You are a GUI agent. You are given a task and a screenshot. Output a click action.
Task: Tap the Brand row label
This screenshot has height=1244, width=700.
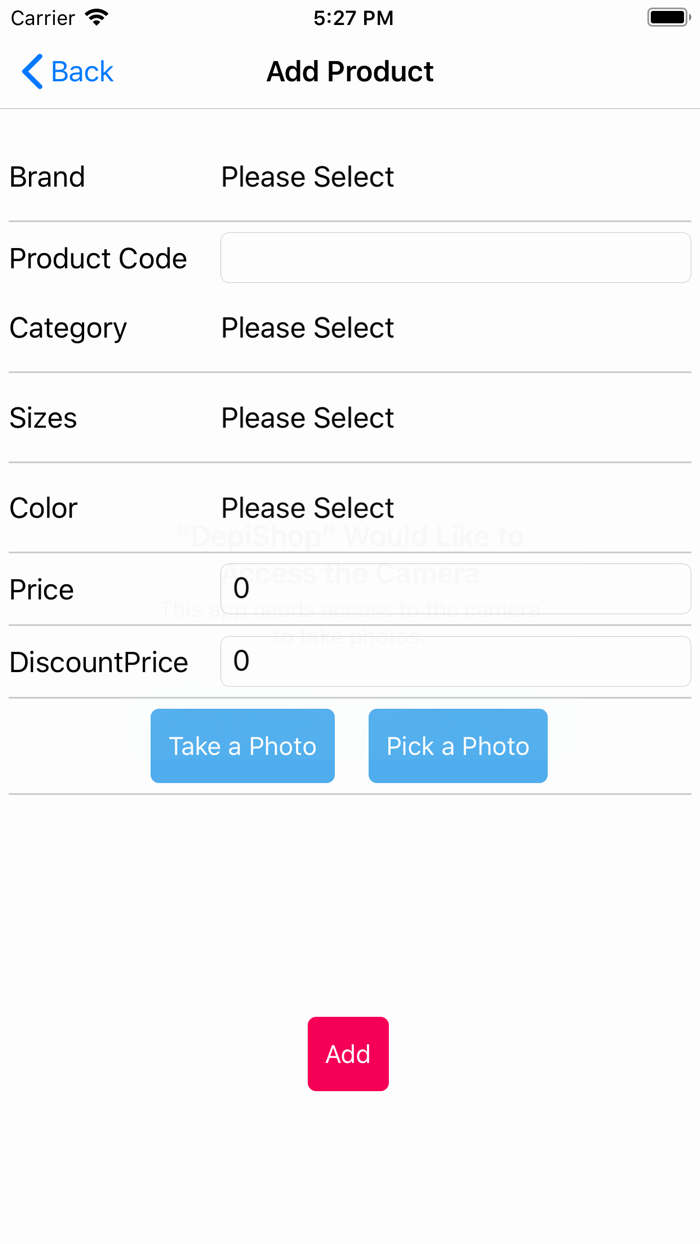point(46,177)
